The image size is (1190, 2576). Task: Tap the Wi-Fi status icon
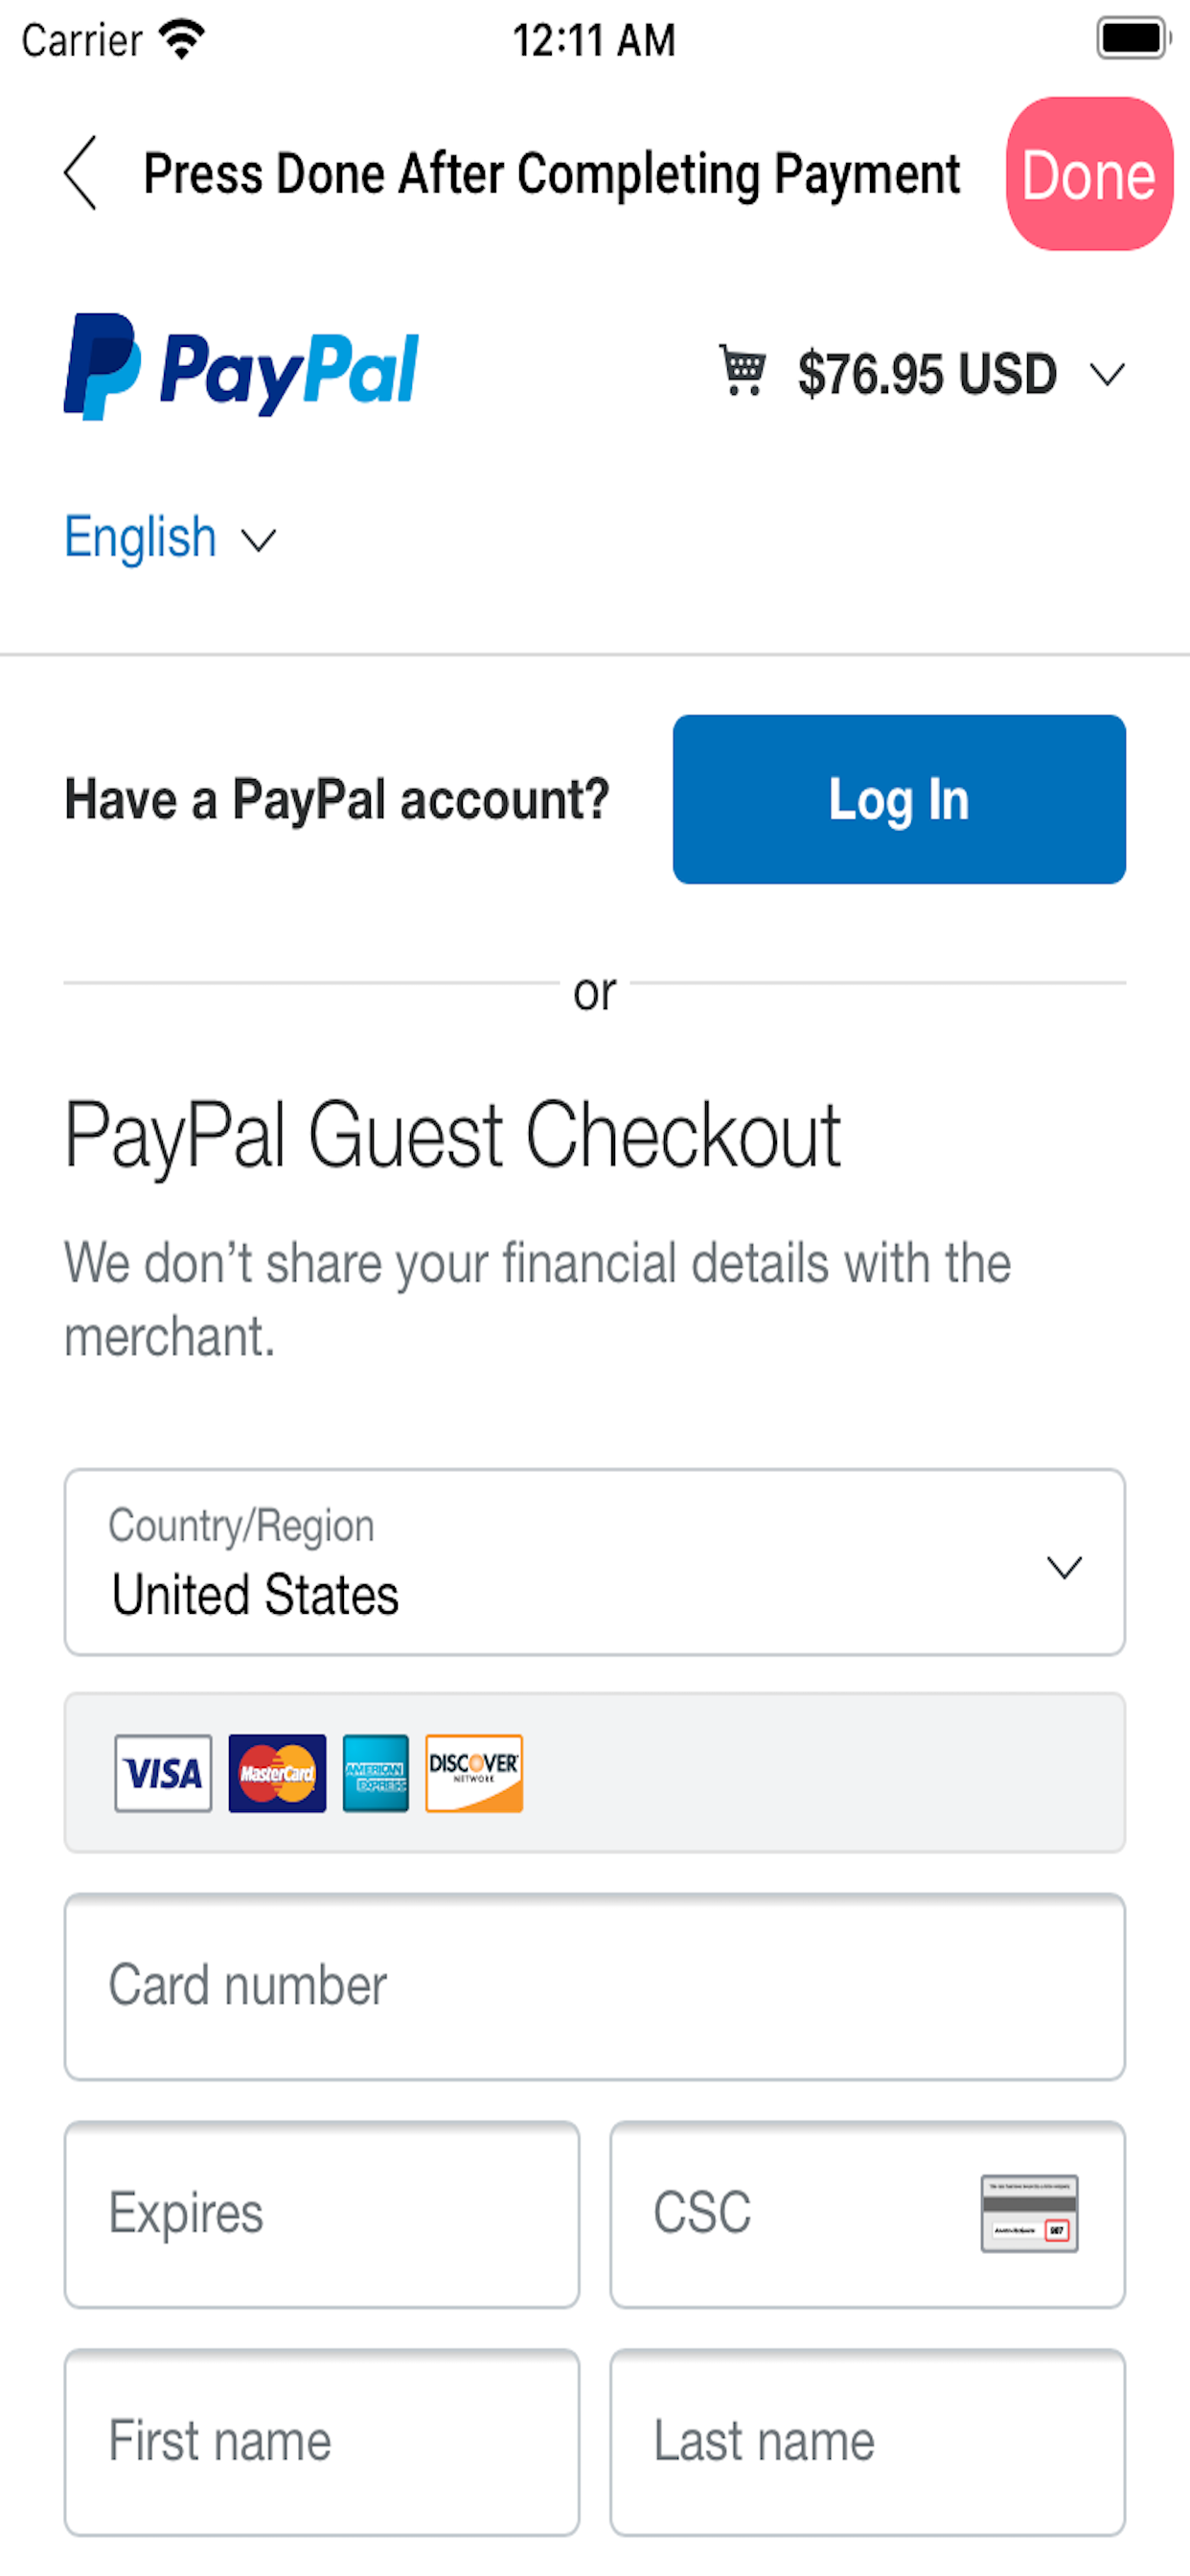(182, 40)
